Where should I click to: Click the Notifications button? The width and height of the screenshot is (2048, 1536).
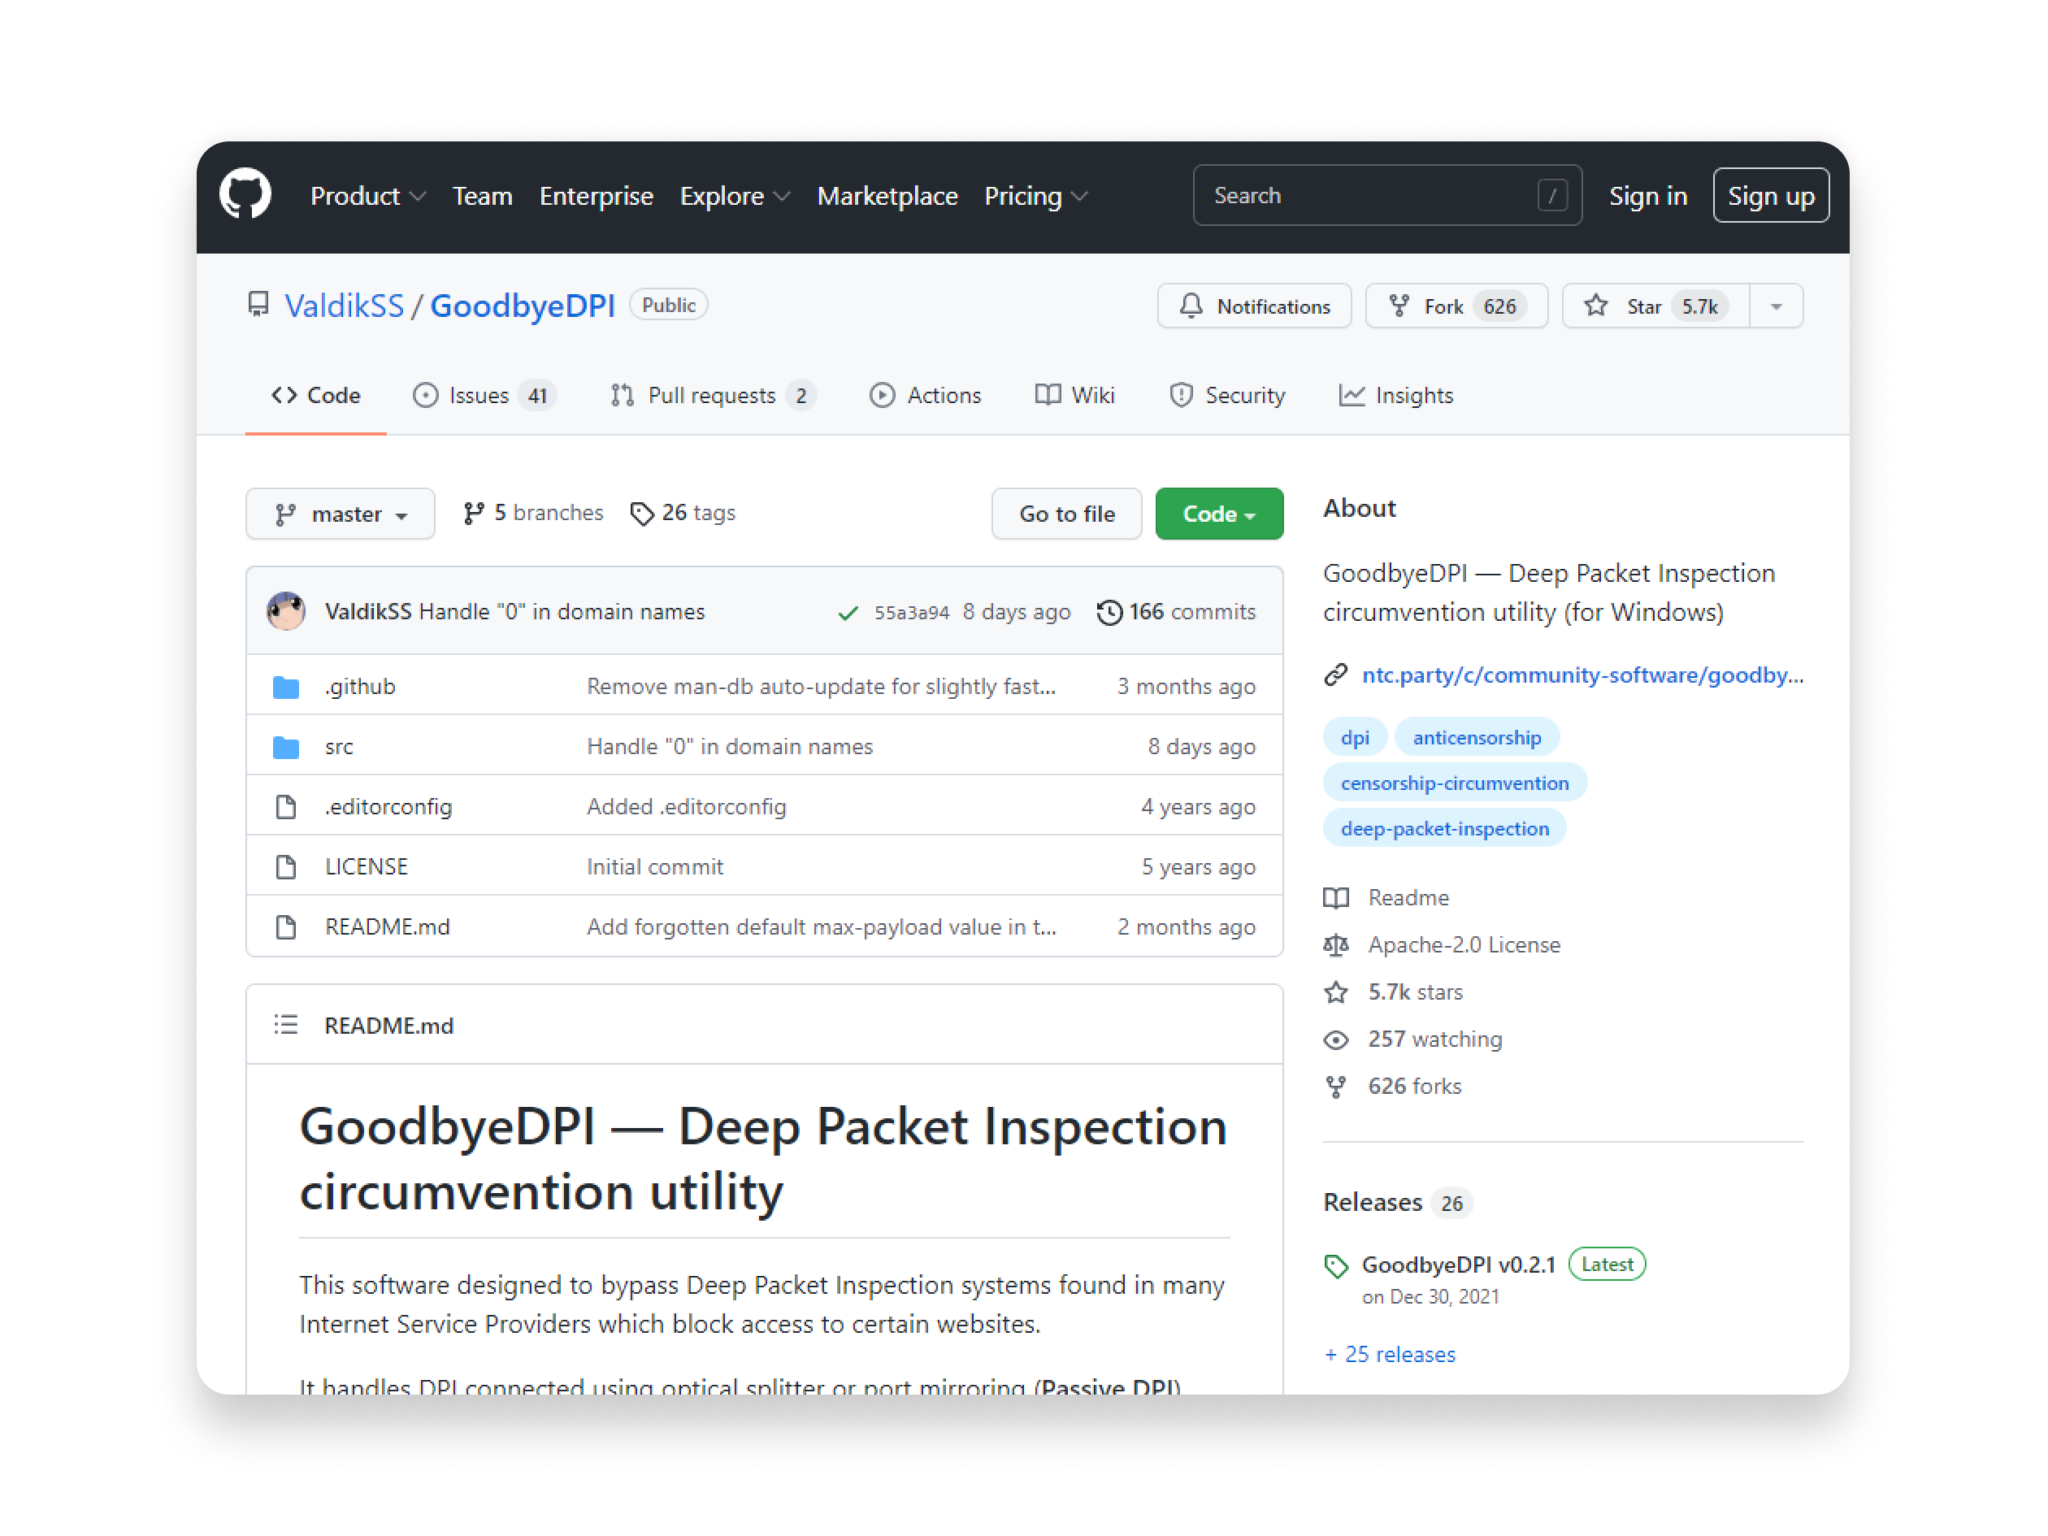[1254, 306]
